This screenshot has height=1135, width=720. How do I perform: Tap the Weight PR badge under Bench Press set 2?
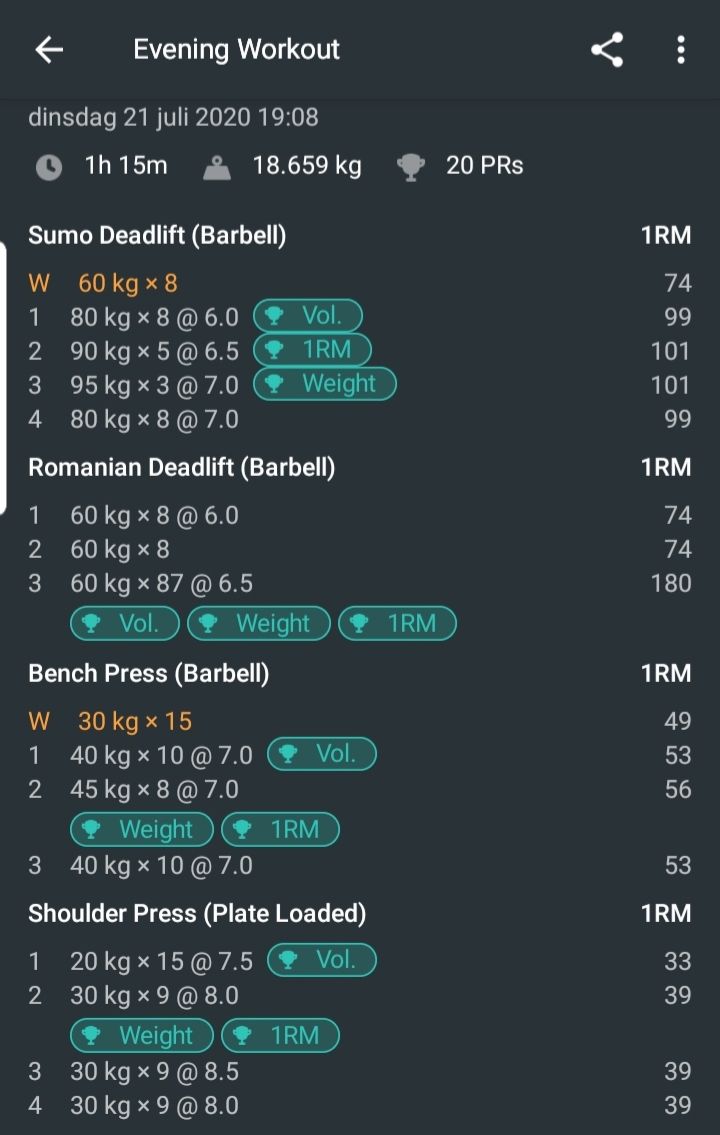(141, 829)
